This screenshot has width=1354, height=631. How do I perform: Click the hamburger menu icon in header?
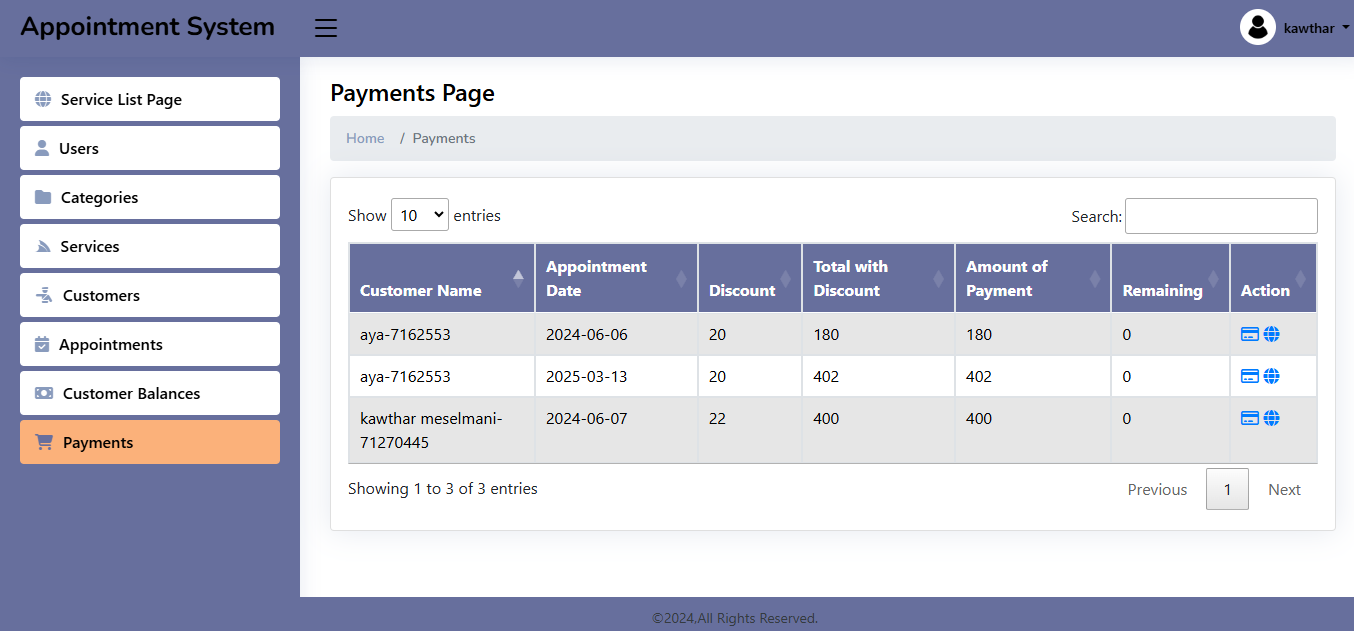point(326,28)
